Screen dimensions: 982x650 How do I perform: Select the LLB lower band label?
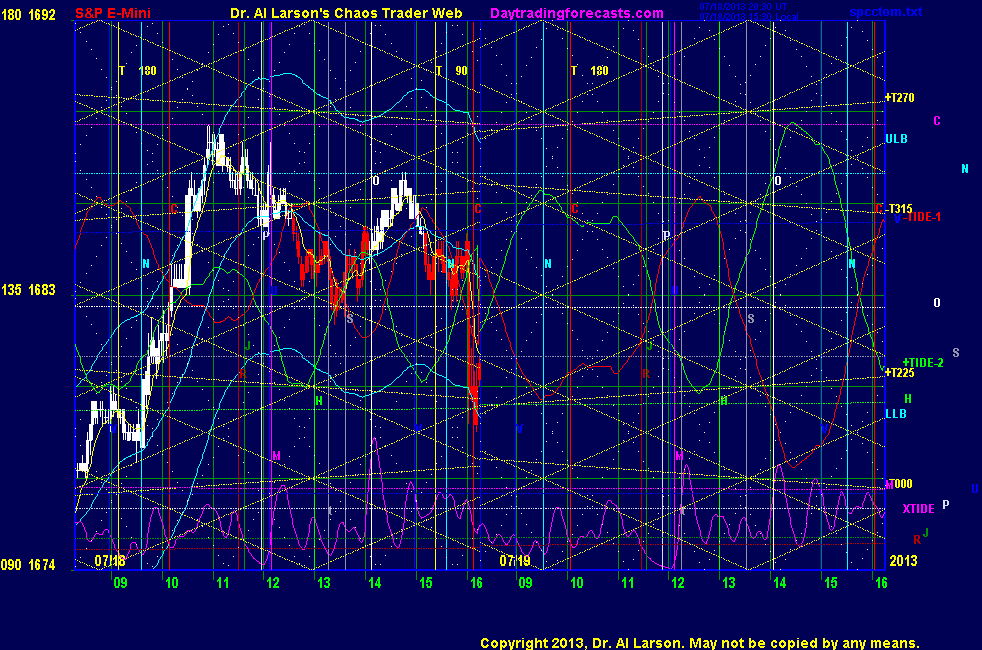click(896, 414)
